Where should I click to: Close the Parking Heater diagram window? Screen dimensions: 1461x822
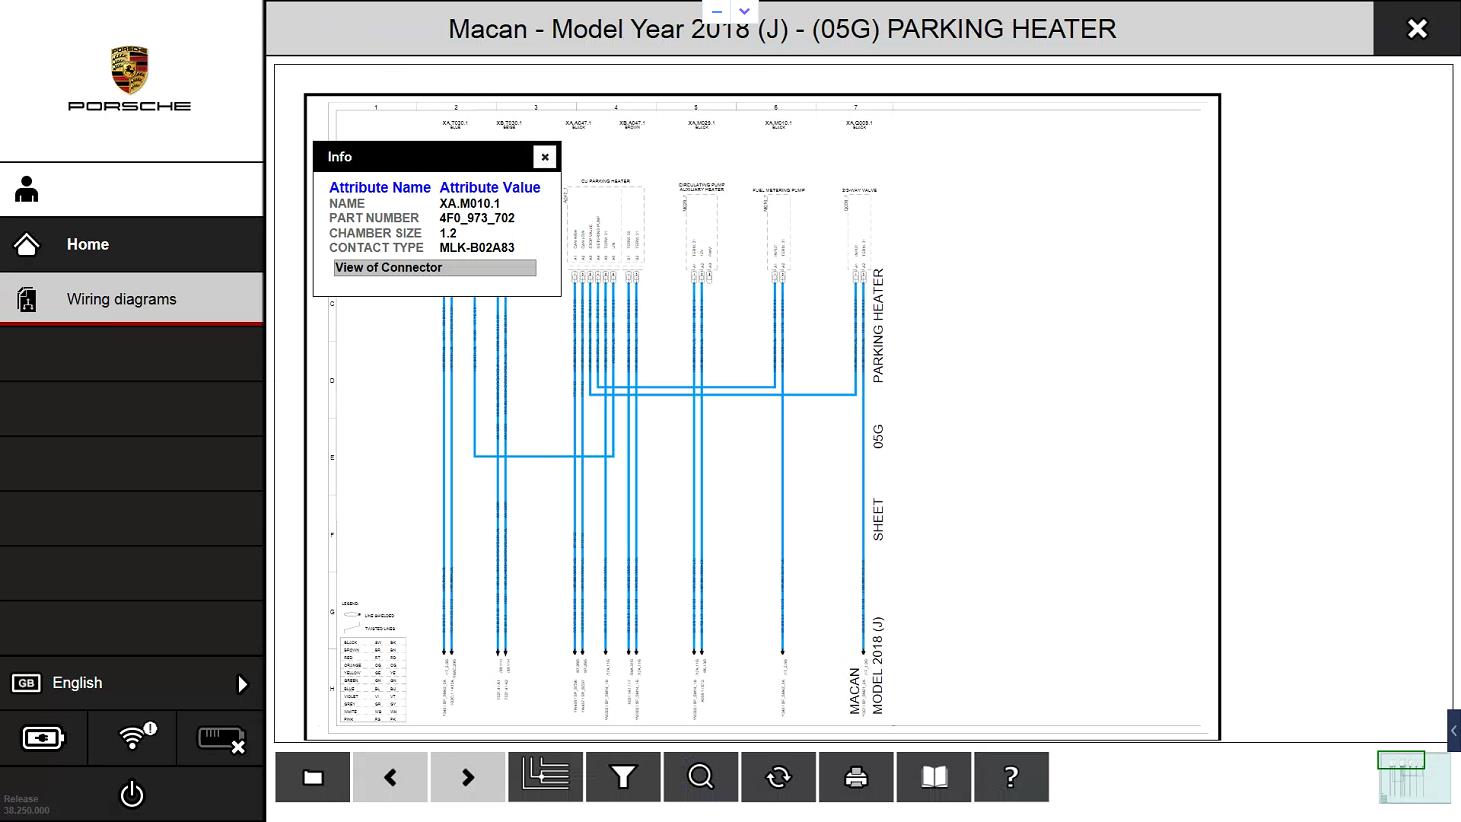coord(1417,28)
